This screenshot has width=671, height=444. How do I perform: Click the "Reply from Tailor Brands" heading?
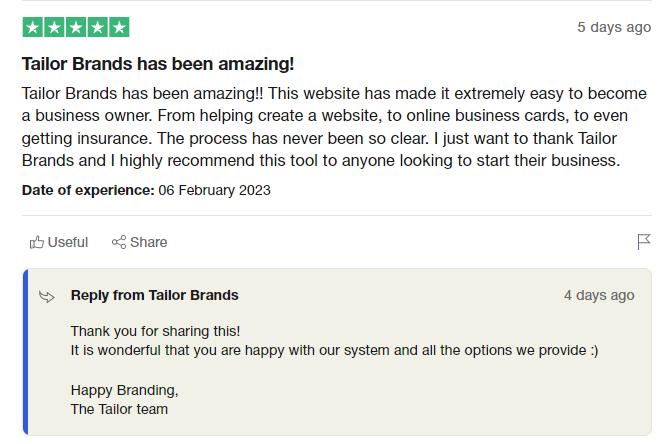coord(155,295)
